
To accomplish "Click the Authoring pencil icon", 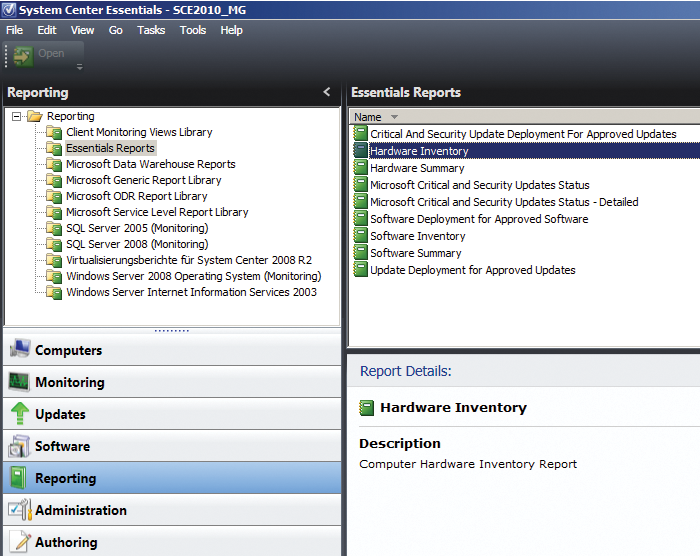I will [20, 542].
